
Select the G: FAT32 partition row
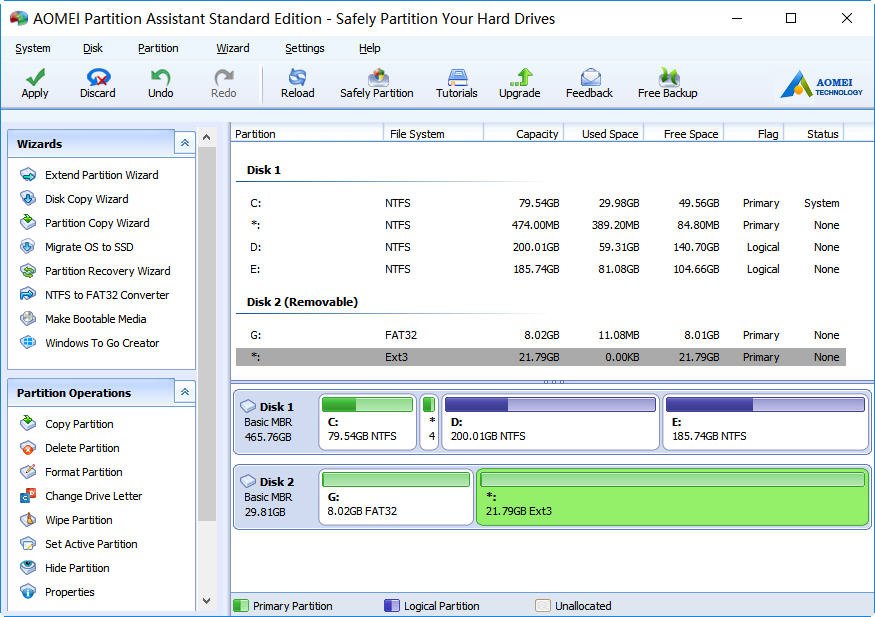coord(541,335)
